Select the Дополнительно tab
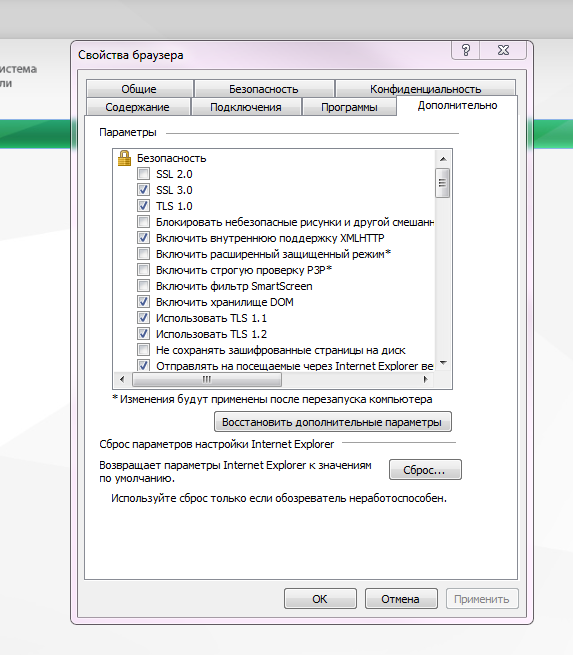Screen dimensions: 573x655 tap(457, 105)
